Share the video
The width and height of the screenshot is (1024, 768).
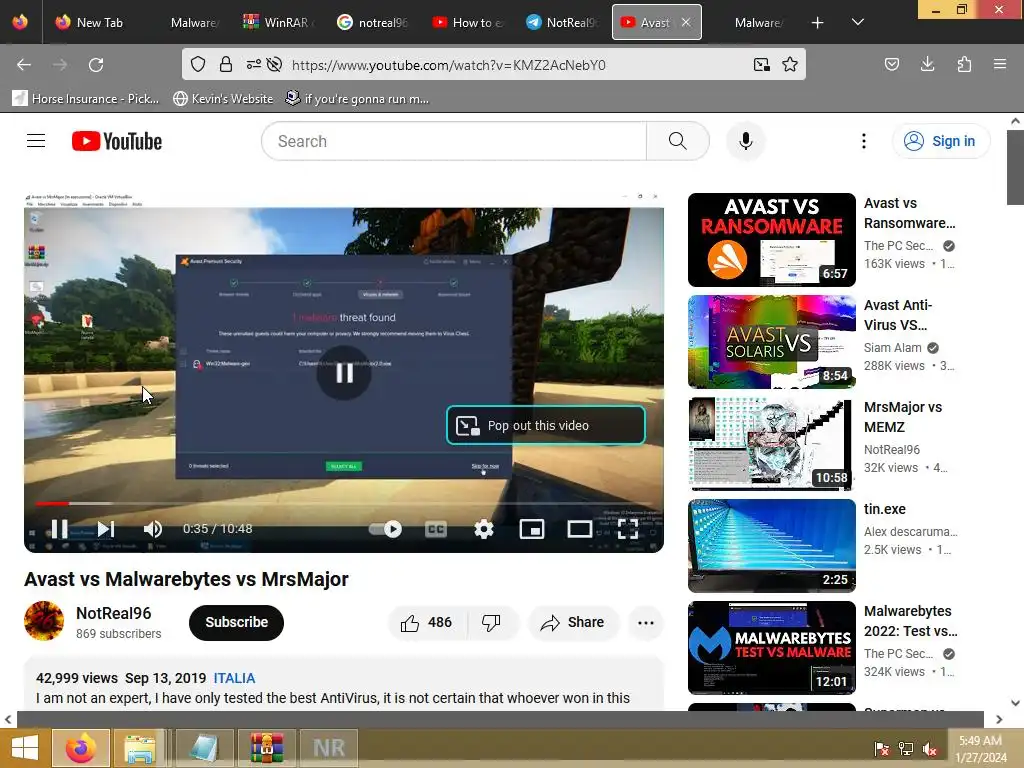573,622
